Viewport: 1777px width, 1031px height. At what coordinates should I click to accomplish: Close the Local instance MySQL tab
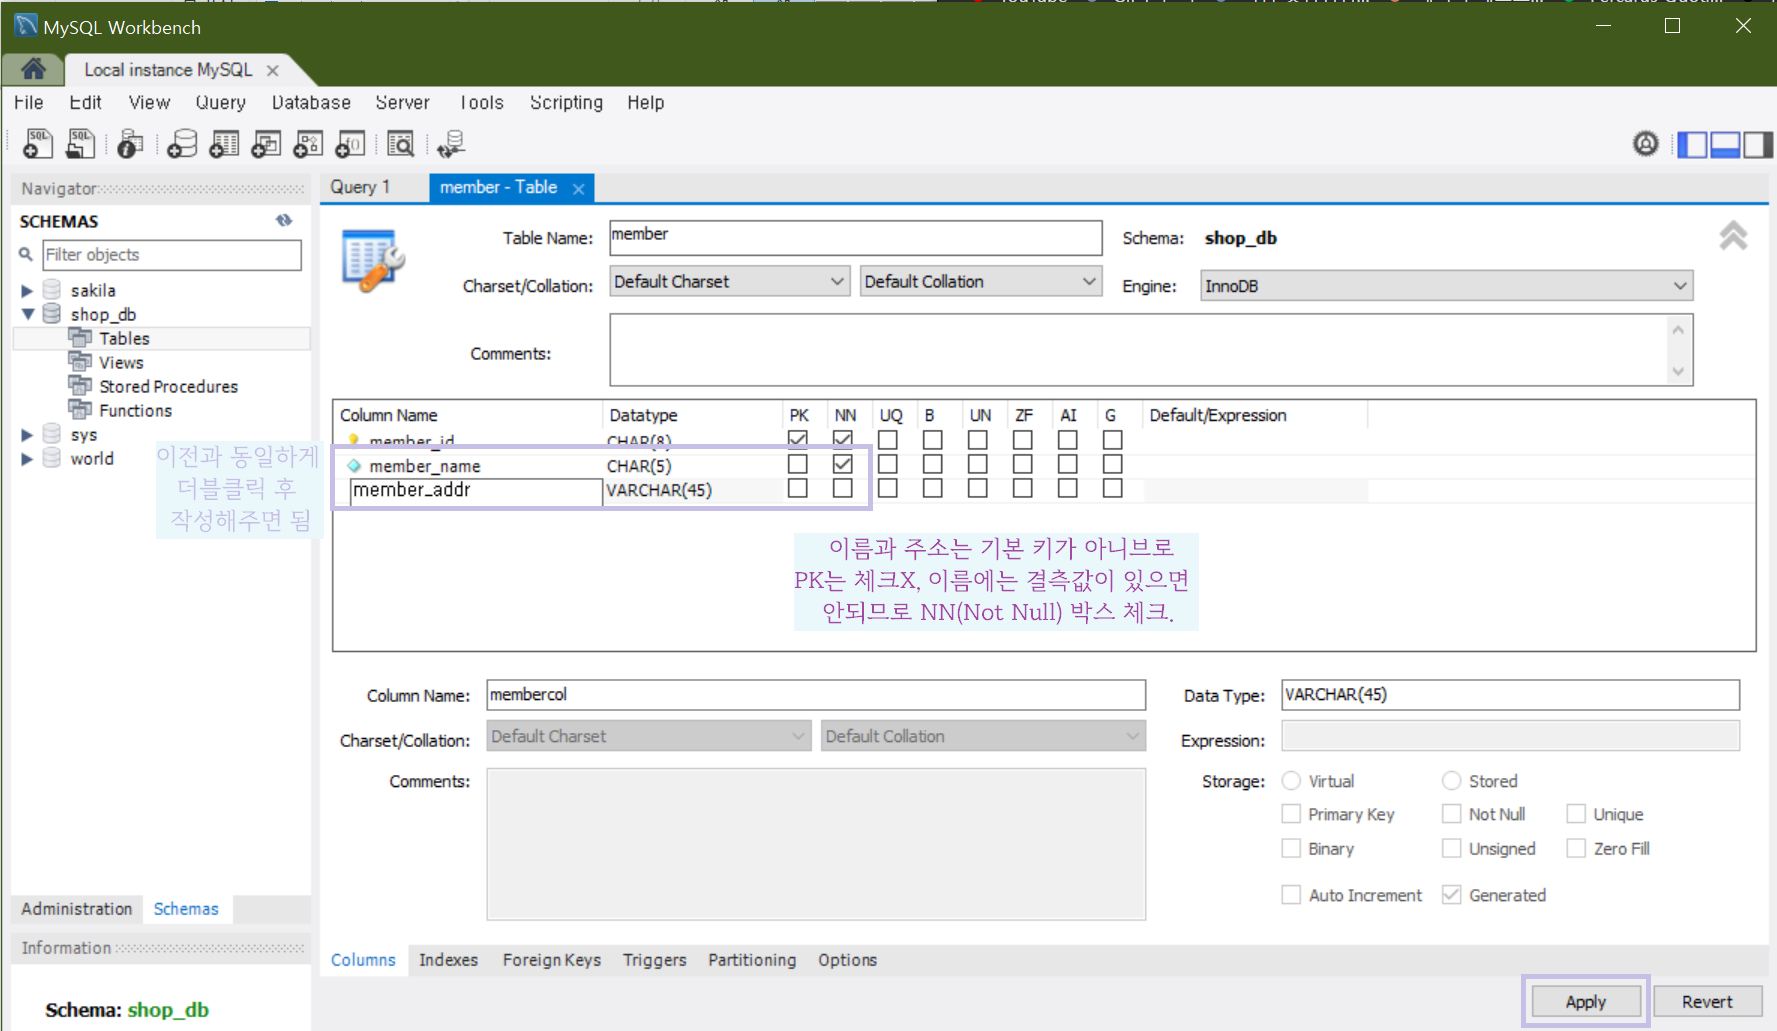coord(272,70)
